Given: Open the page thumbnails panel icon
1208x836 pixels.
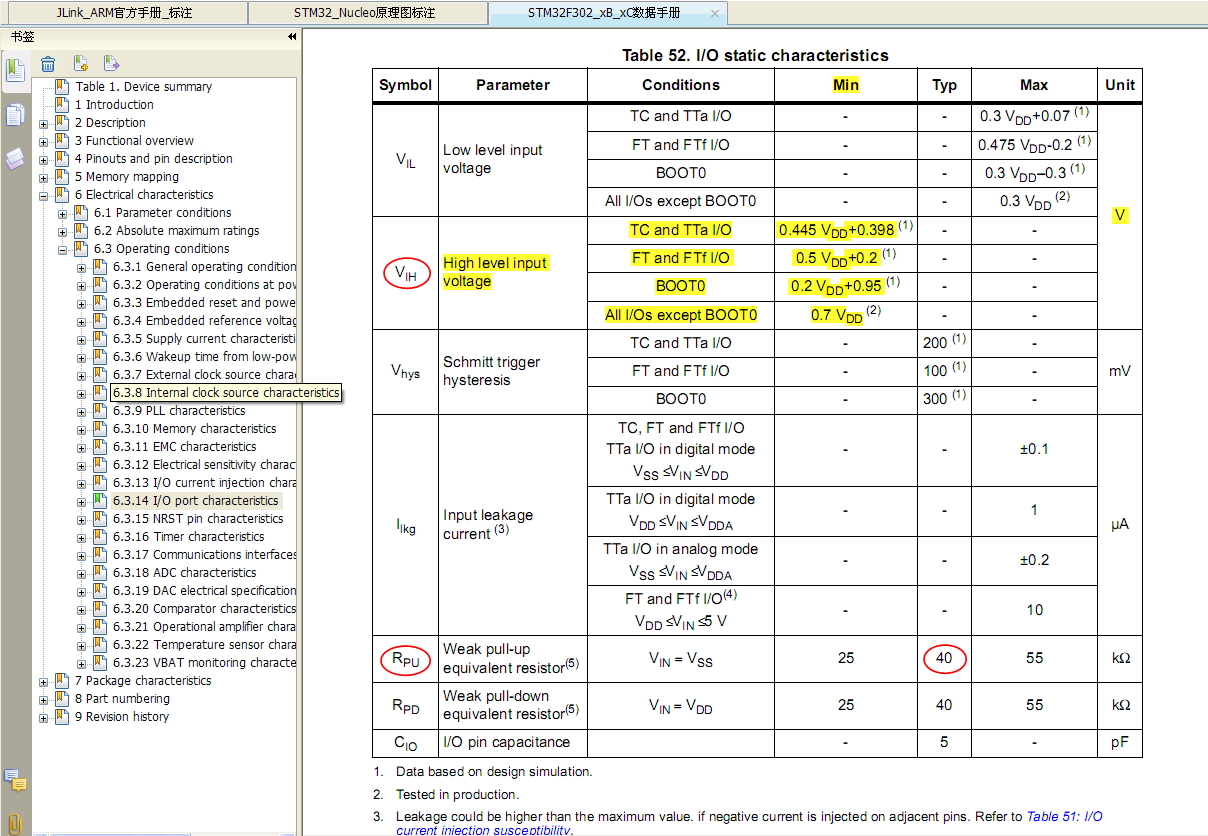Looking at the screenshot, I should tap(15, 114).
